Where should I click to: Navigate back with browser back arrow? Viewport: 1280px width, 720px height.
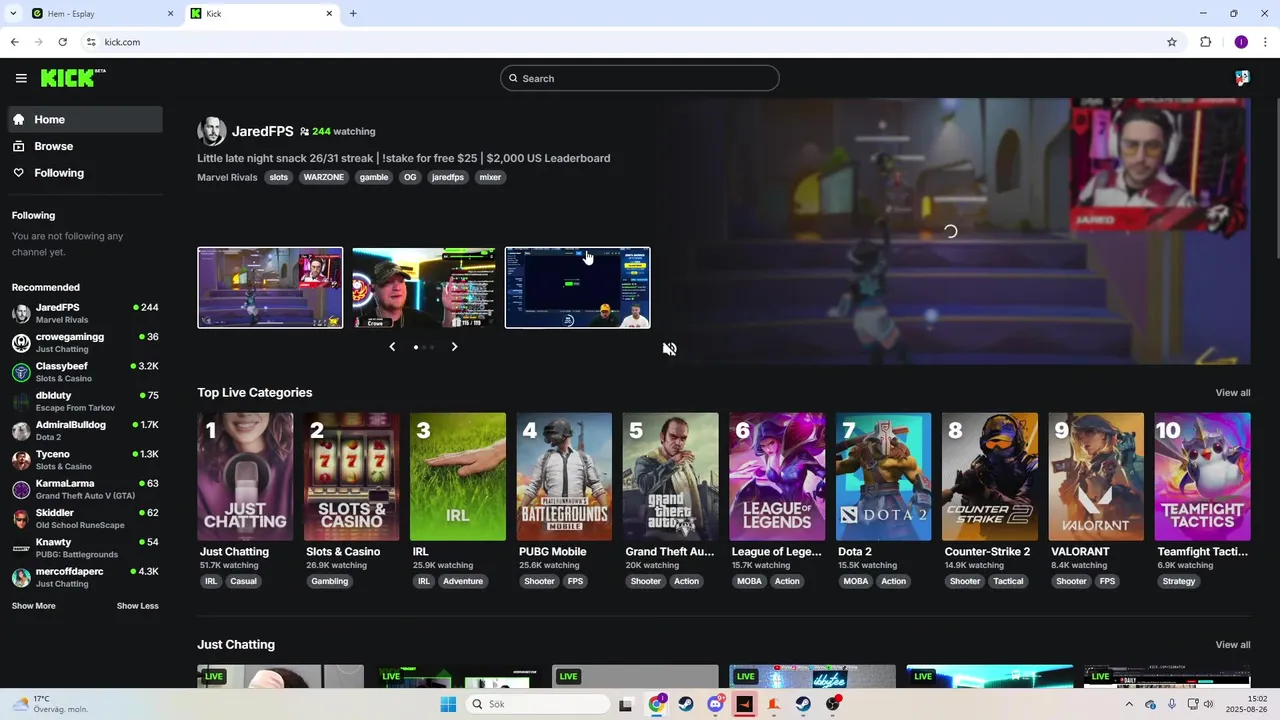[14, 42]
